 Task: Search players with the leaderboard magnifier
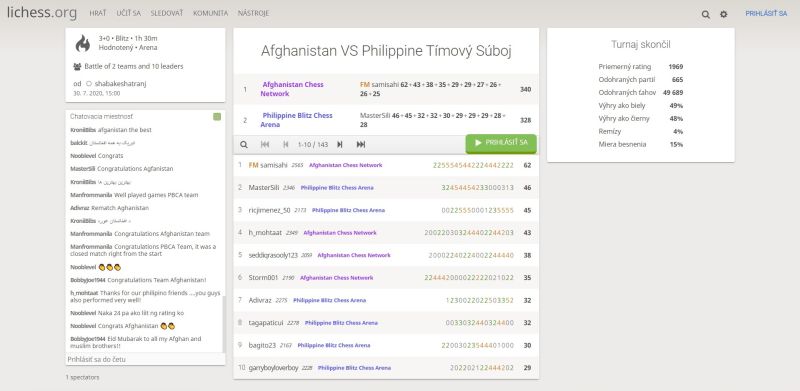[x=244, y=144]
